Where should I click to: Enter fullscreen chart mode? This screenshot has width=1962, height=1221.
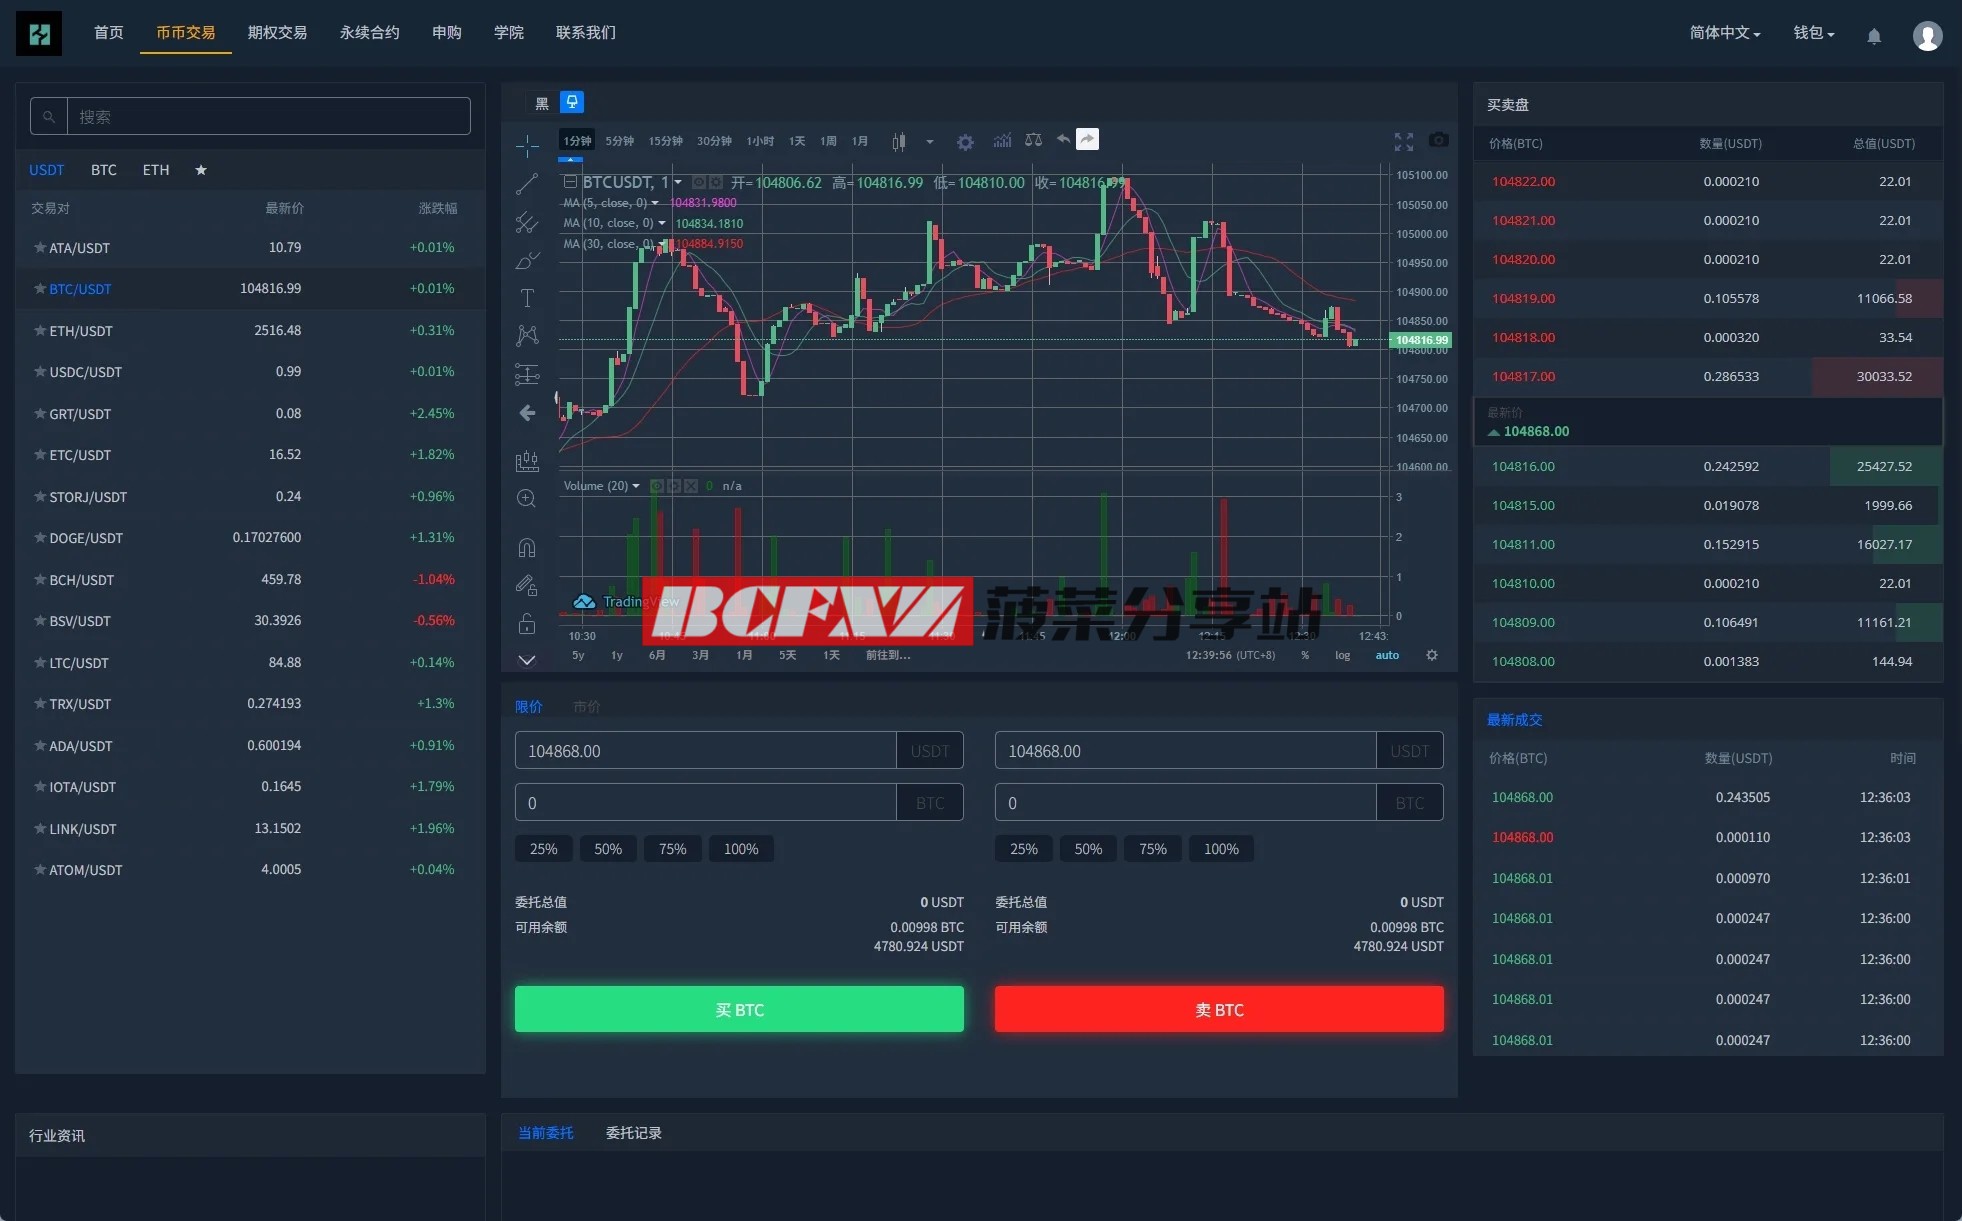coord(1404,141)
